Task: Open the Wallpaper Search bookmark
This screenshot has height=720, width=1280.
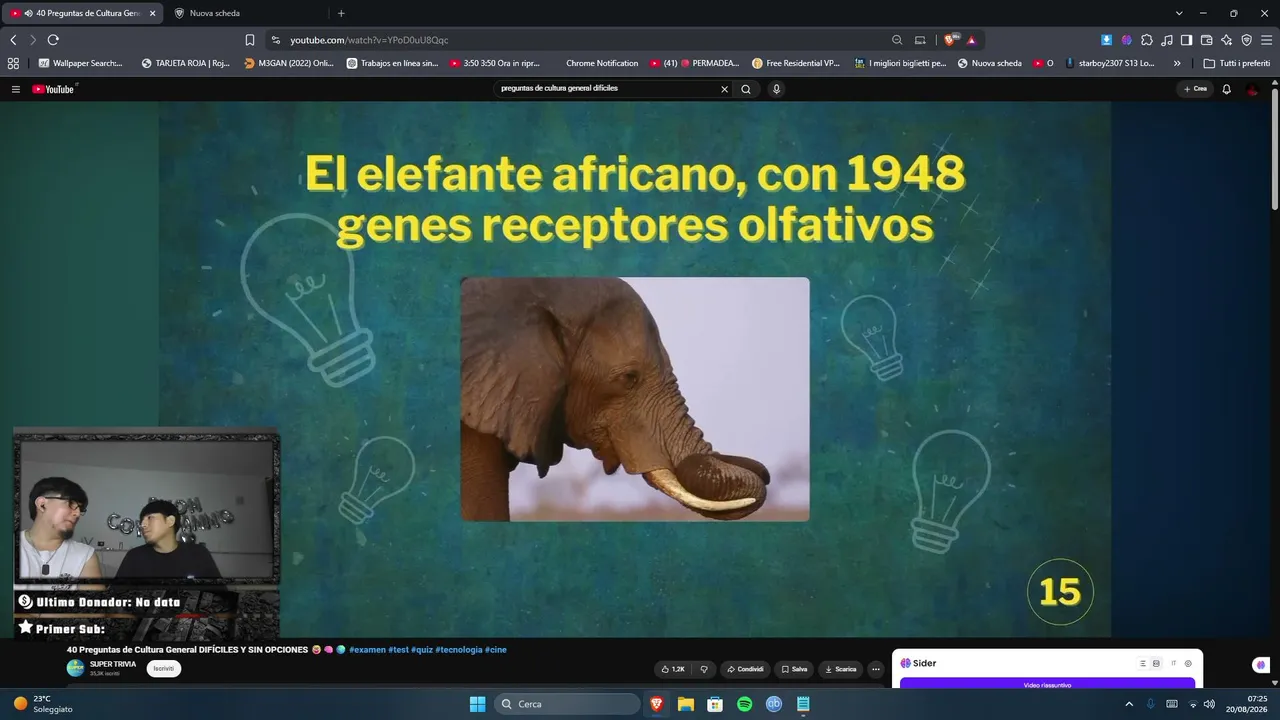Action: [x=80, y=63]
